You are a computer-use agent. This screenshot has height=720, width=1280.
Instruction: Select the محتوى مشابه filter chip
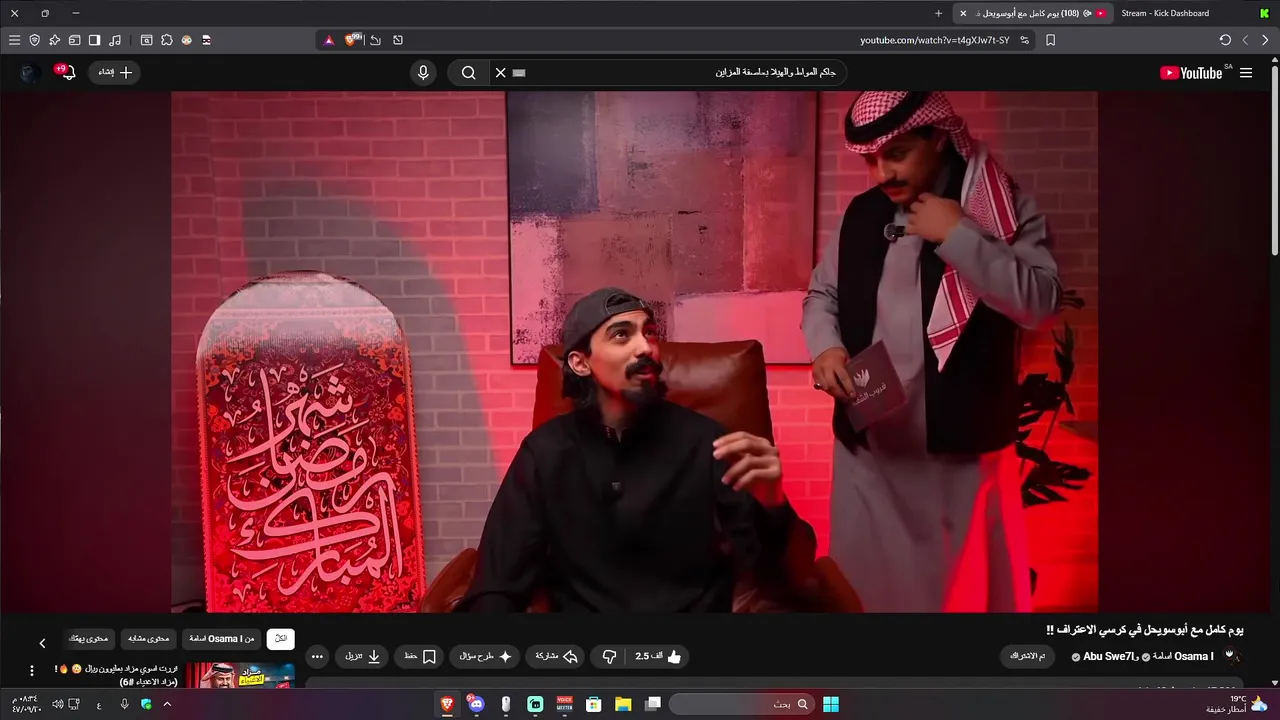(150, 638)
